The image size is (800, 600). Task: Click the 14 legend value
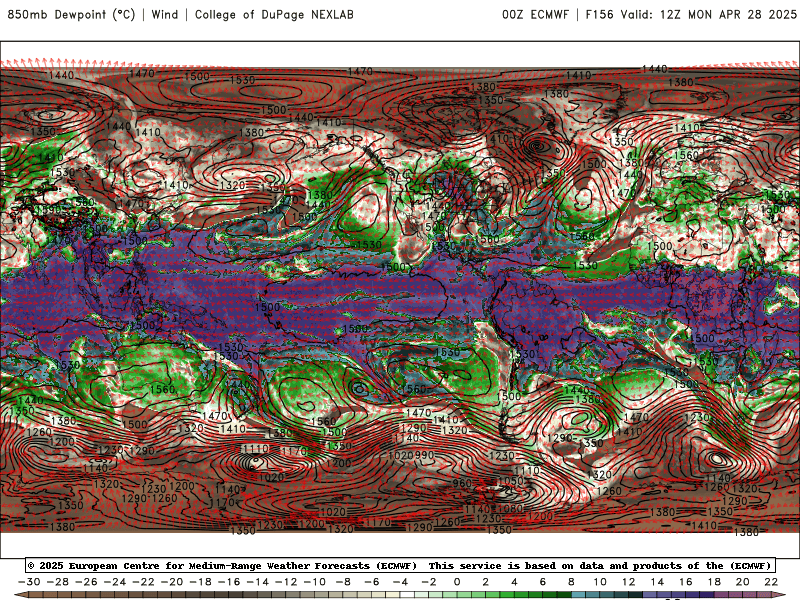pyautogui.click(x=657, y=582)
